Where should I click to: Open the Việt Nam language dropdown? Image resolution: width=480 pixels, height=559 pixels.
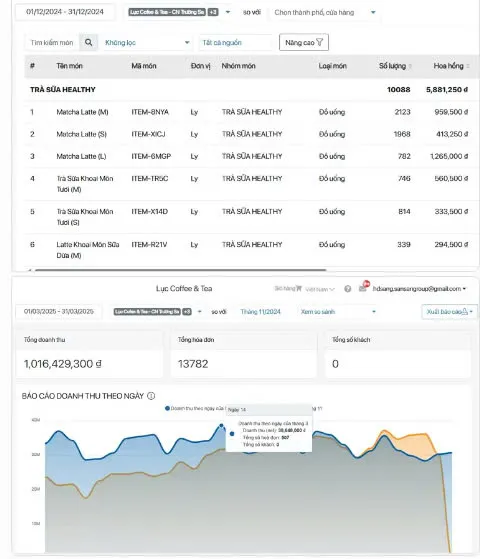coord(320,289)
